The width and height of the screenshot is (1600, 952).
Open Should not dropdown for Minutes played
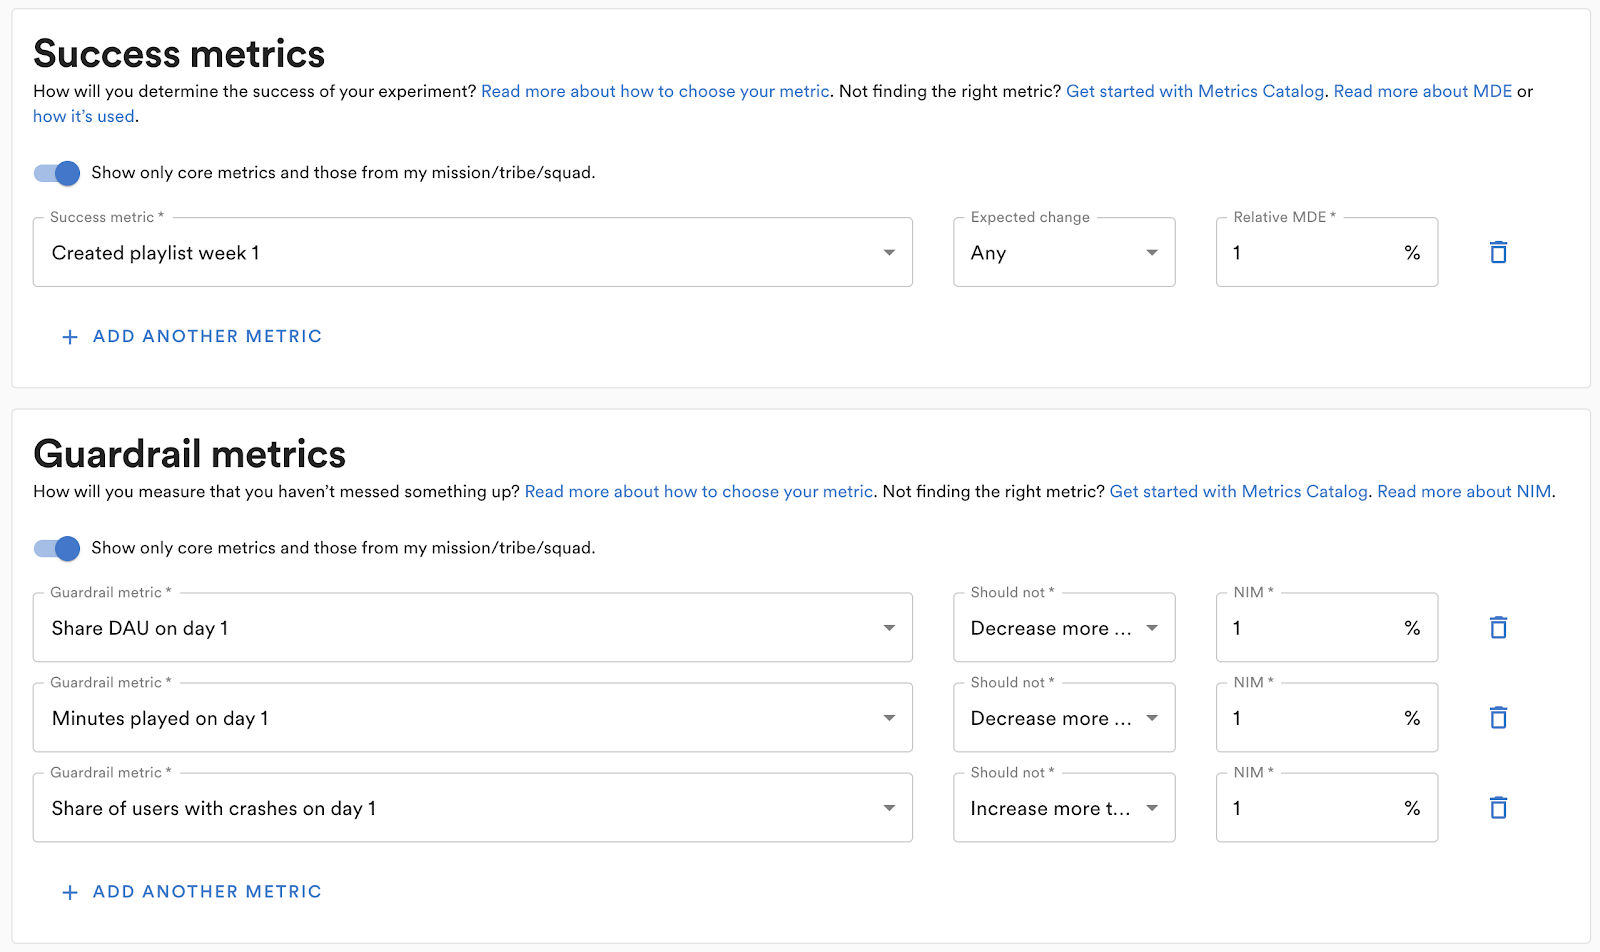(1064, 718)
